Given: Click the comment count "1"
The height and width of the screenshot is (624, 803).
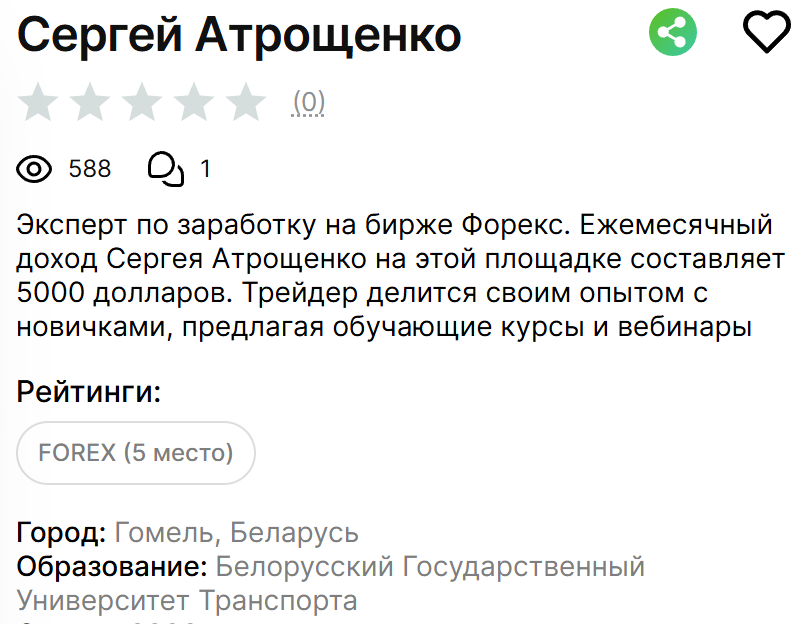Looking at the screenshot, I should [206, 169].
